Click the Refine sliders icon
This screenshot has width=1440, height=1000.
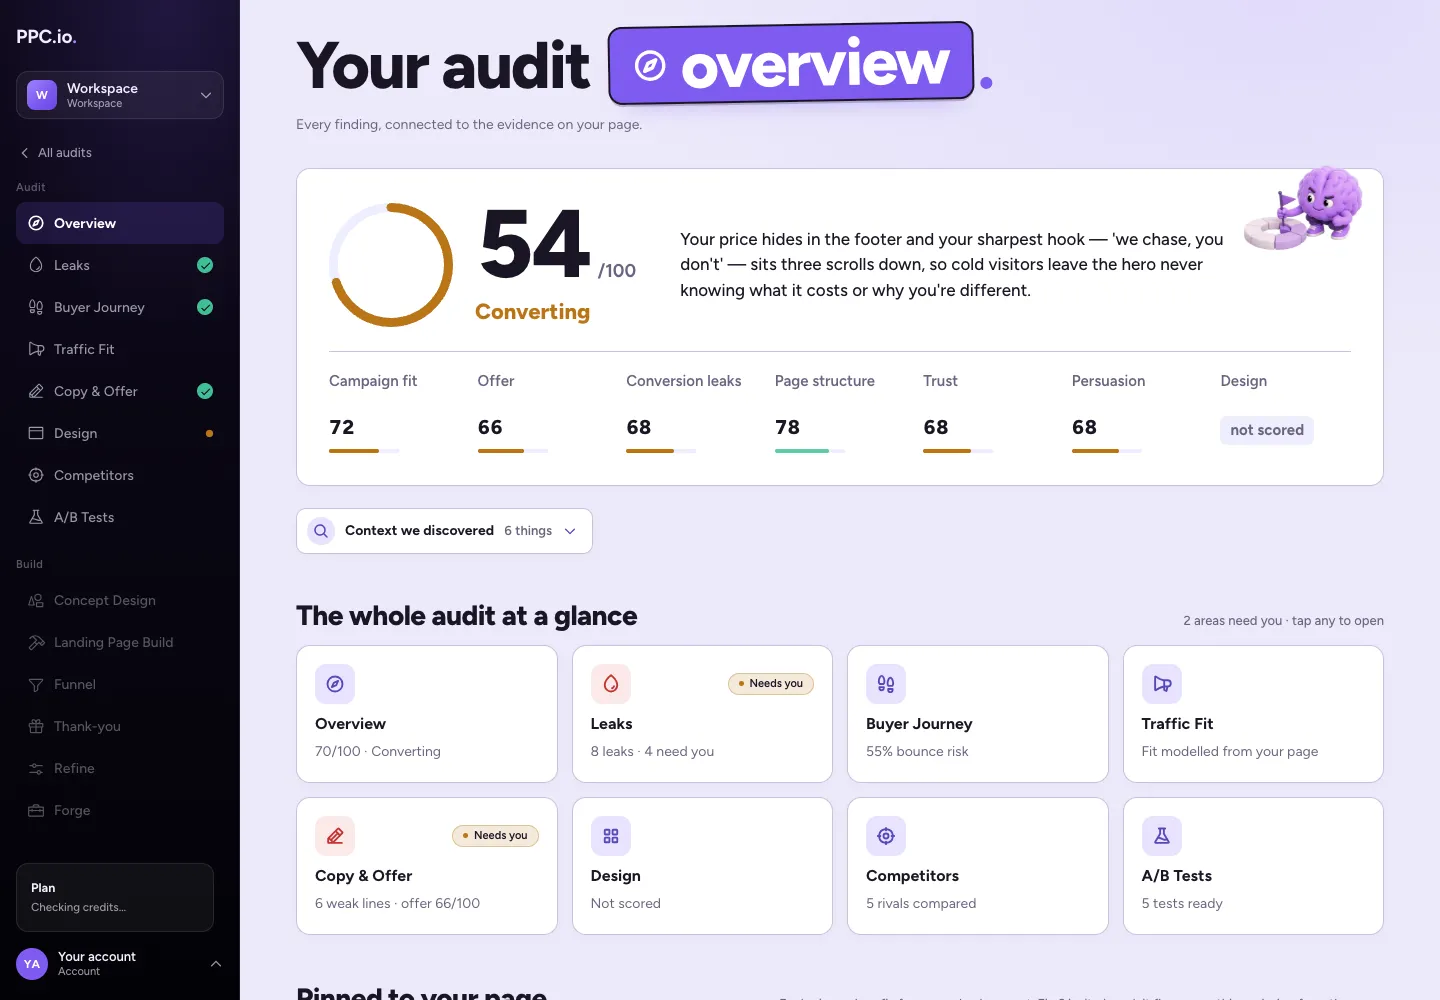click(36, 768)
